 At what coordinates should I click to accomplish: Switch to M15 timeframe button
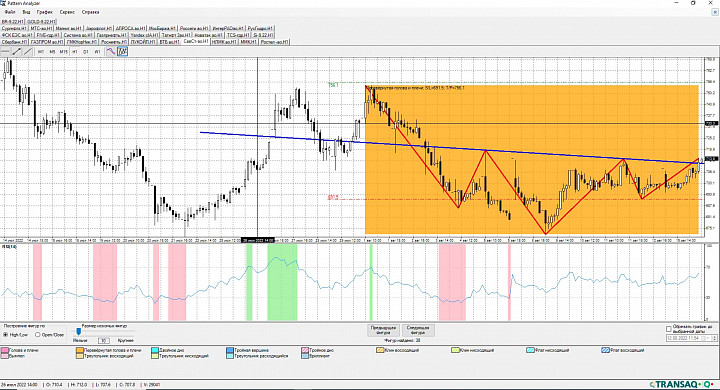coord(63,52)
